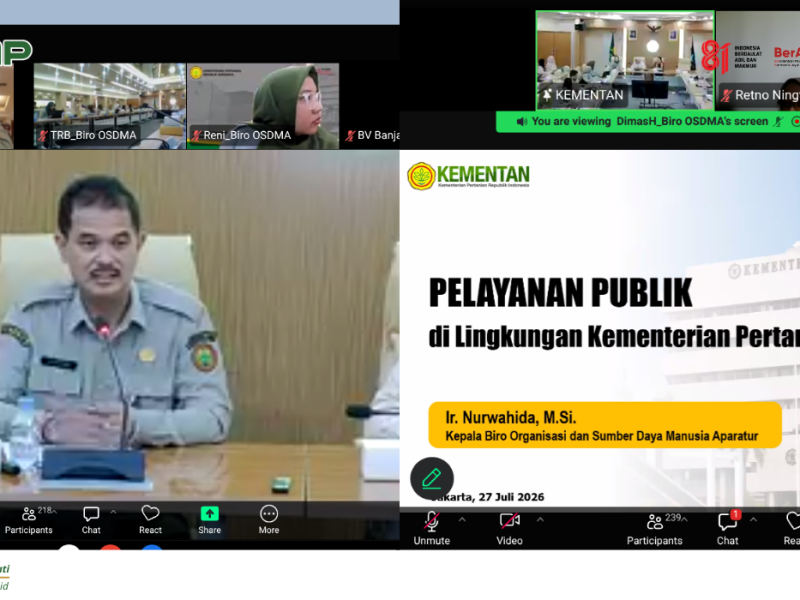Select the Reni_Biro OSDMA video thumbnail
This screenshot has height=600, width=800.
(x=263, y=106)
